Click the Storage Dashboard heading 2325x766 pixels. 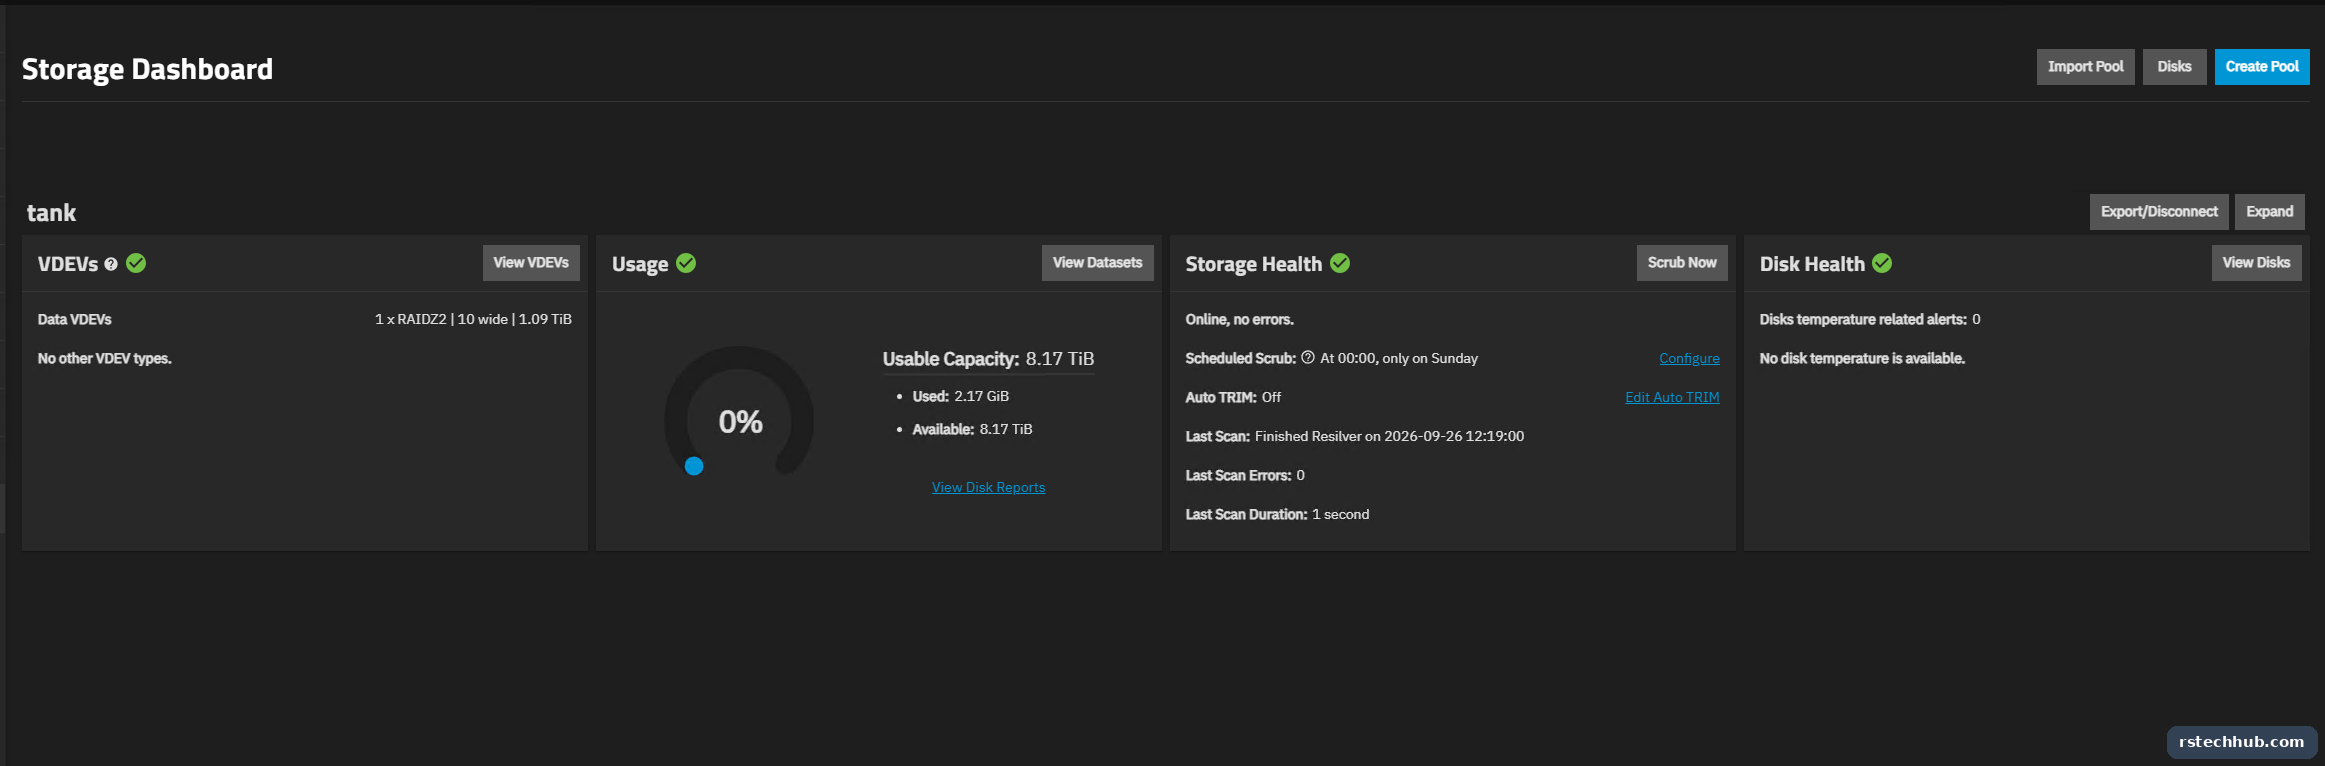147,69
